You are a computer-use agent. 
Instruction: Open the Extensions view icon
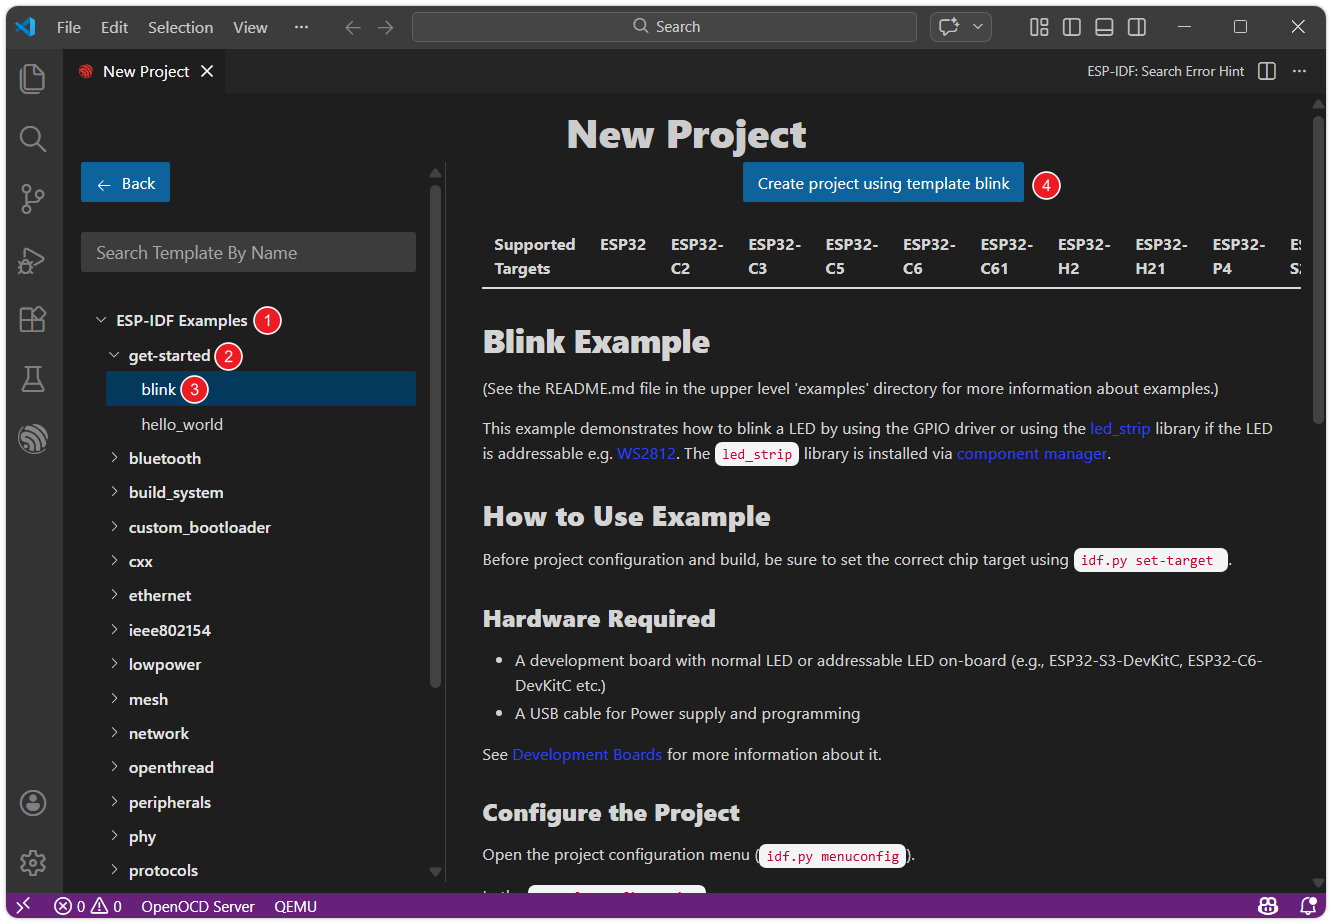click(x=32, y=319)
